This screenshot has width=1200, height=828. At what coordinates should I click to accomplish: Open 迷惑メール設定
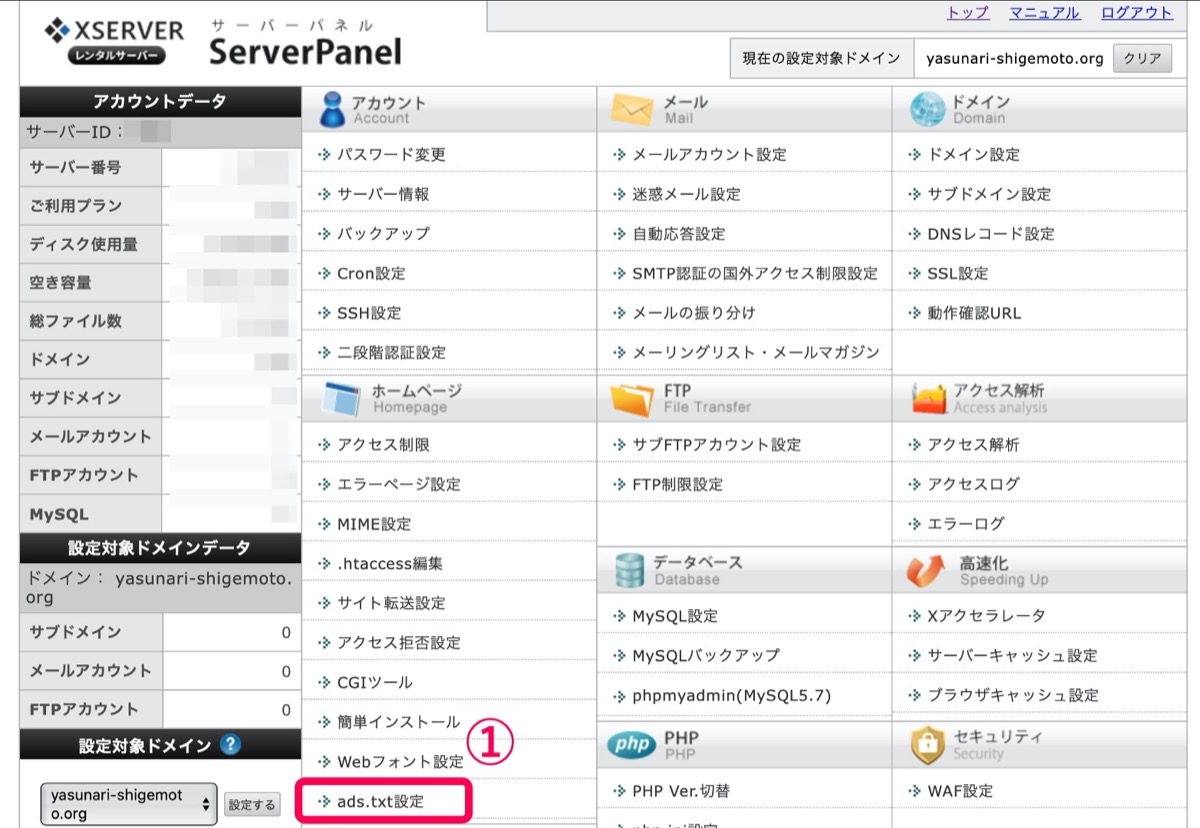point(686,194)
